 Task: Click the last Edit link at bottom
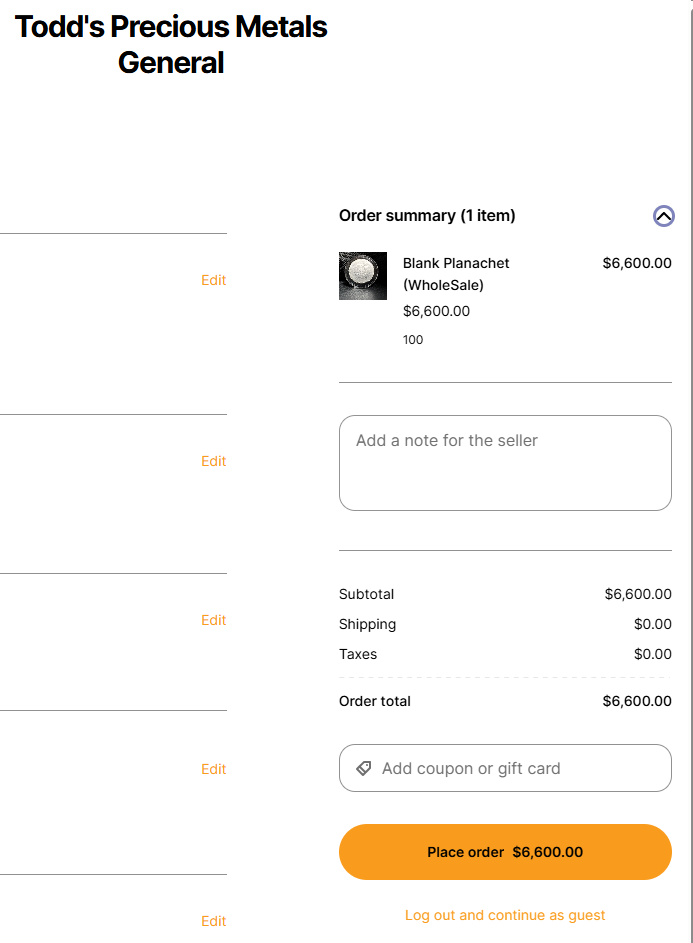click(x=213, y=921)
